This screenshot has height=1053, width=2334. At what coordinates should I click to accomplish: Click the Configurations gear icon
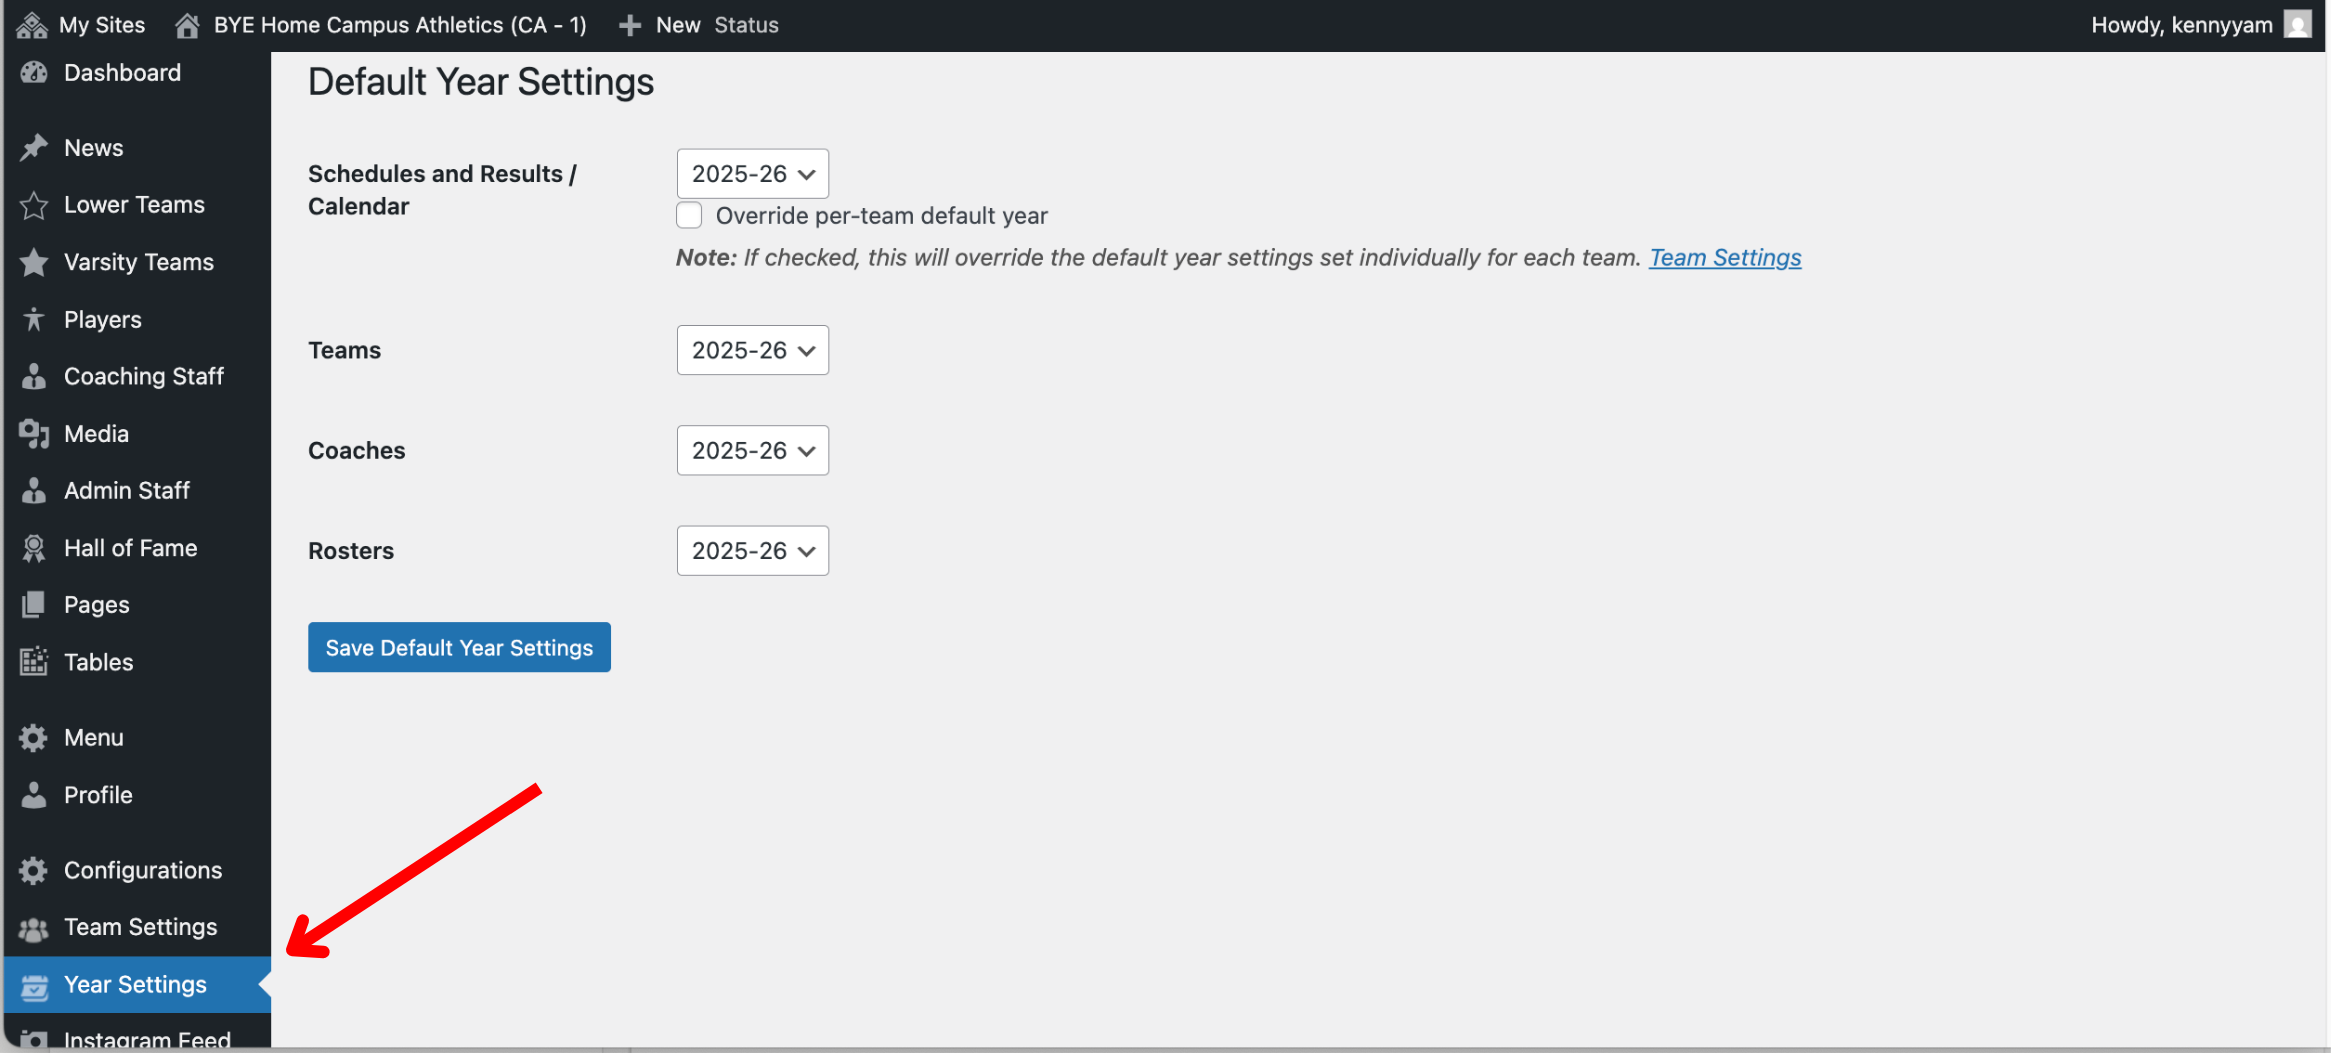[x=34, y=870]
